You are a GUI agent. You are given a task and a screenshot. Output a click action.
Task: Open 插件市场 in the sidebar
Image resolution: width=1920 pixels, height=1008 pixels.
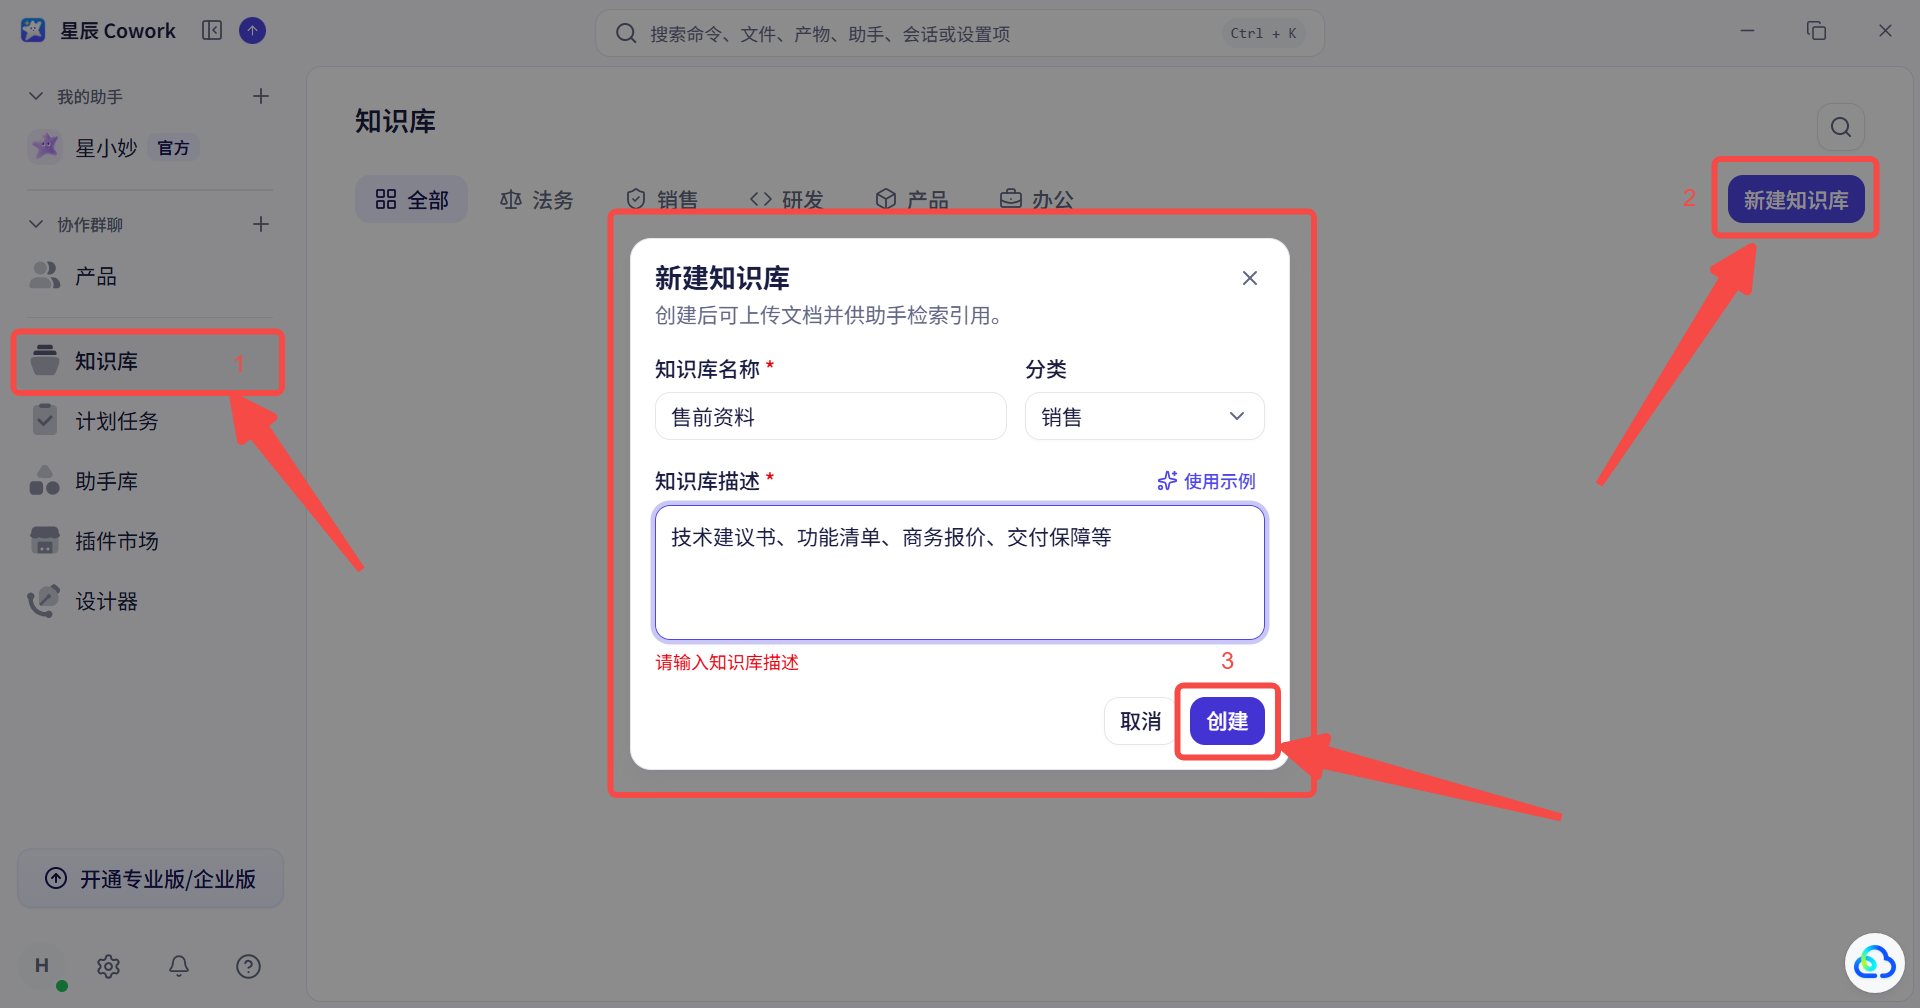coord(150,541)
